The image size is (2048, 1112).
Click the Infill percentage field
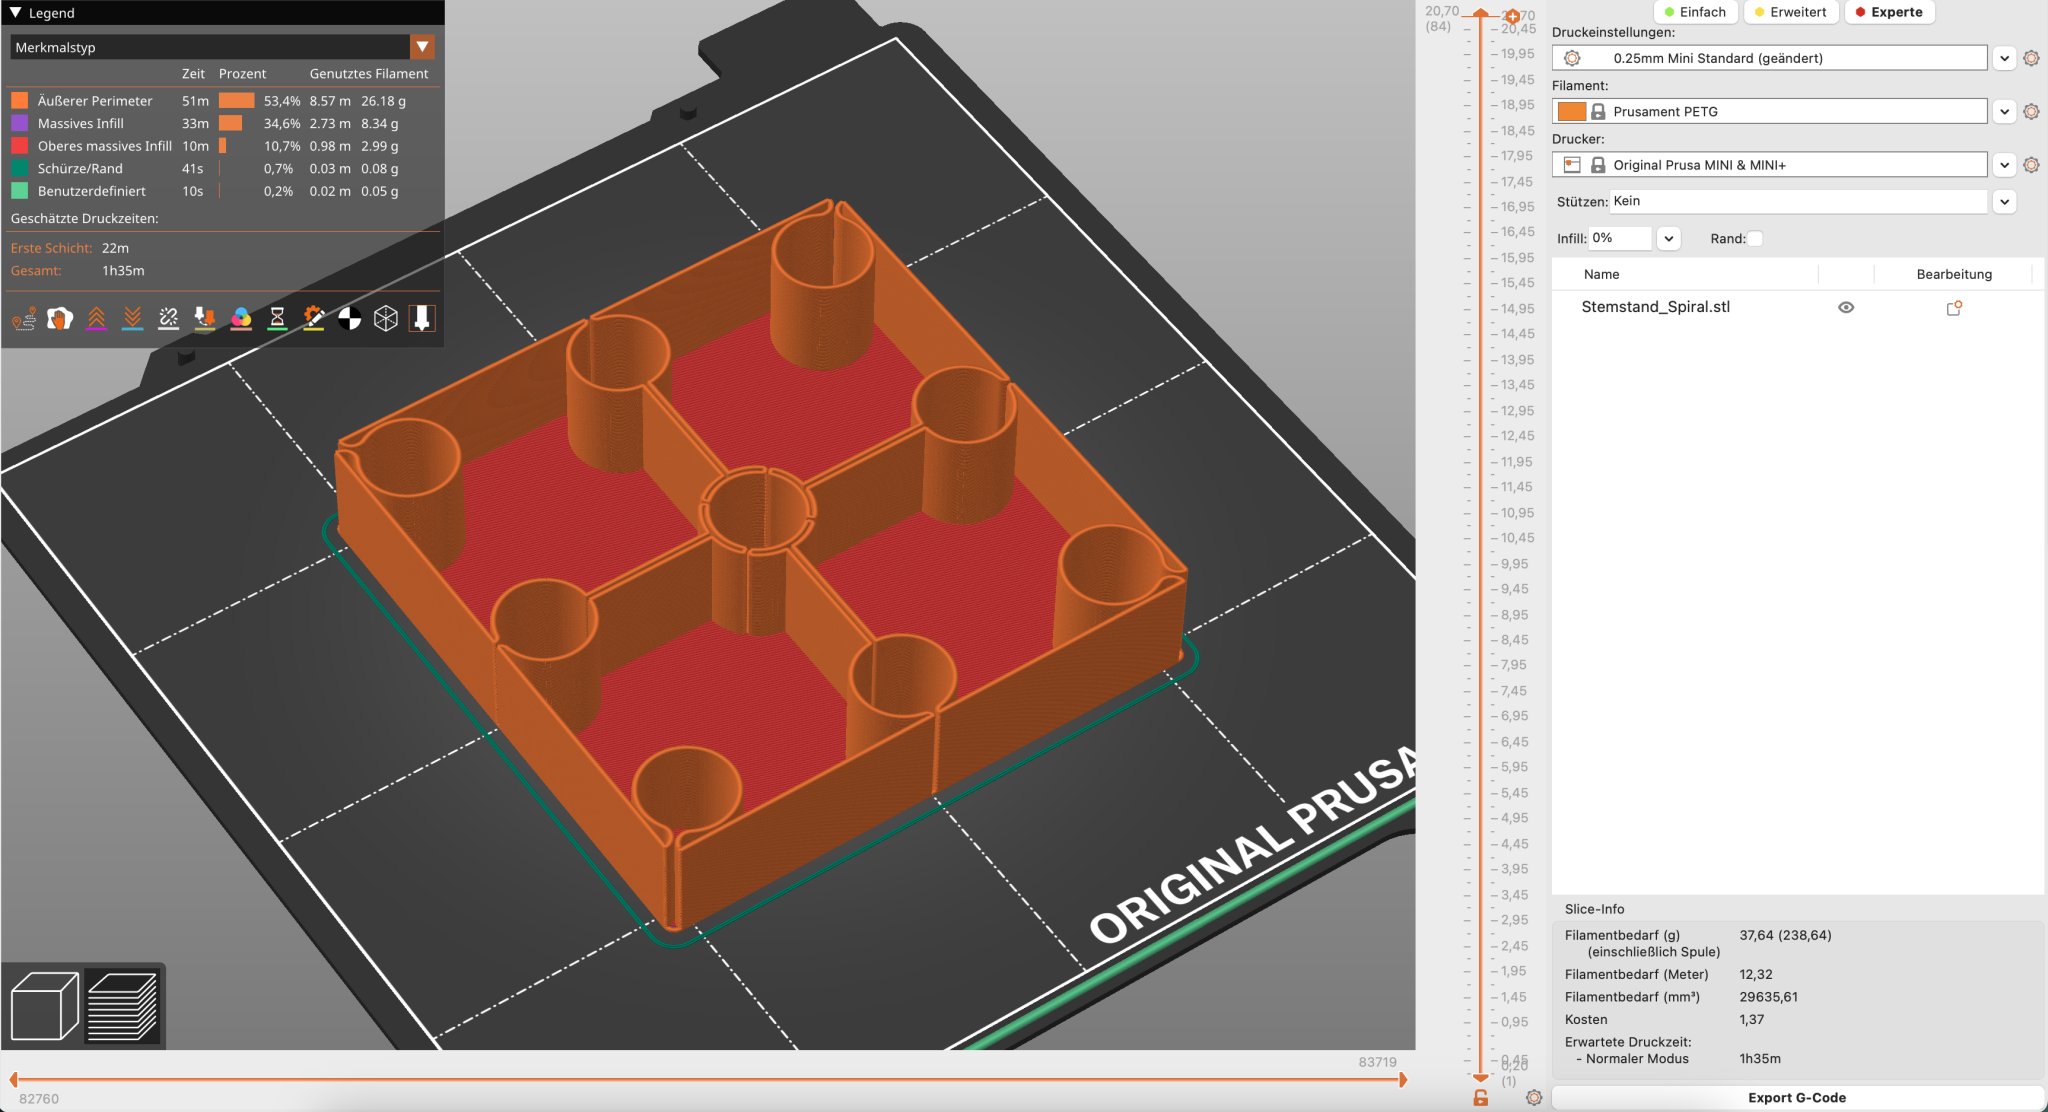click(1619, 238)
